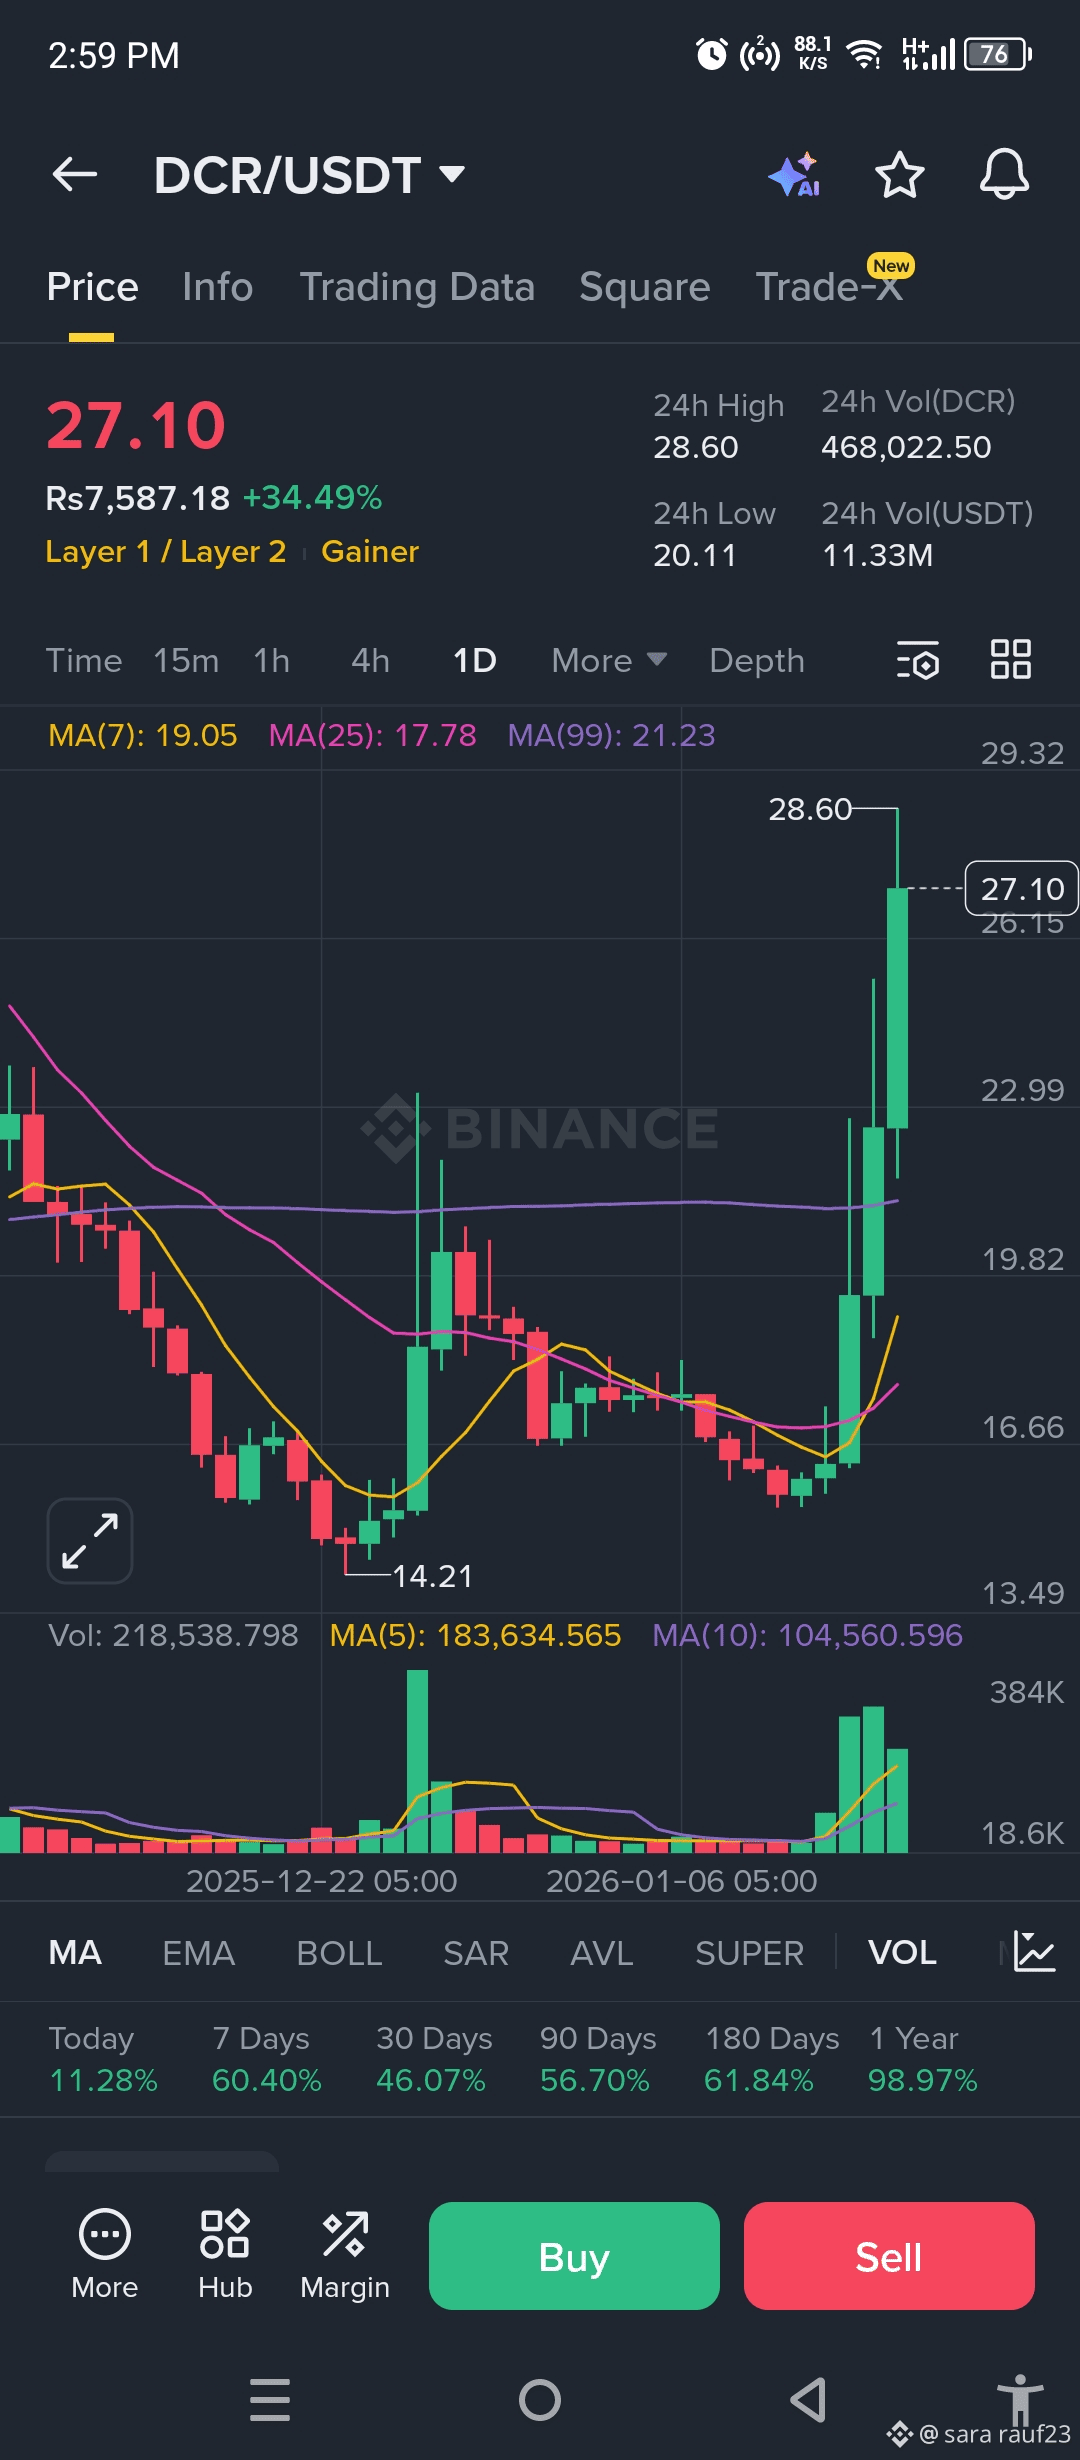Open the Depth chart view
The height and width of the screenshot is (2460, 1080).
click(x=757, y=661)
